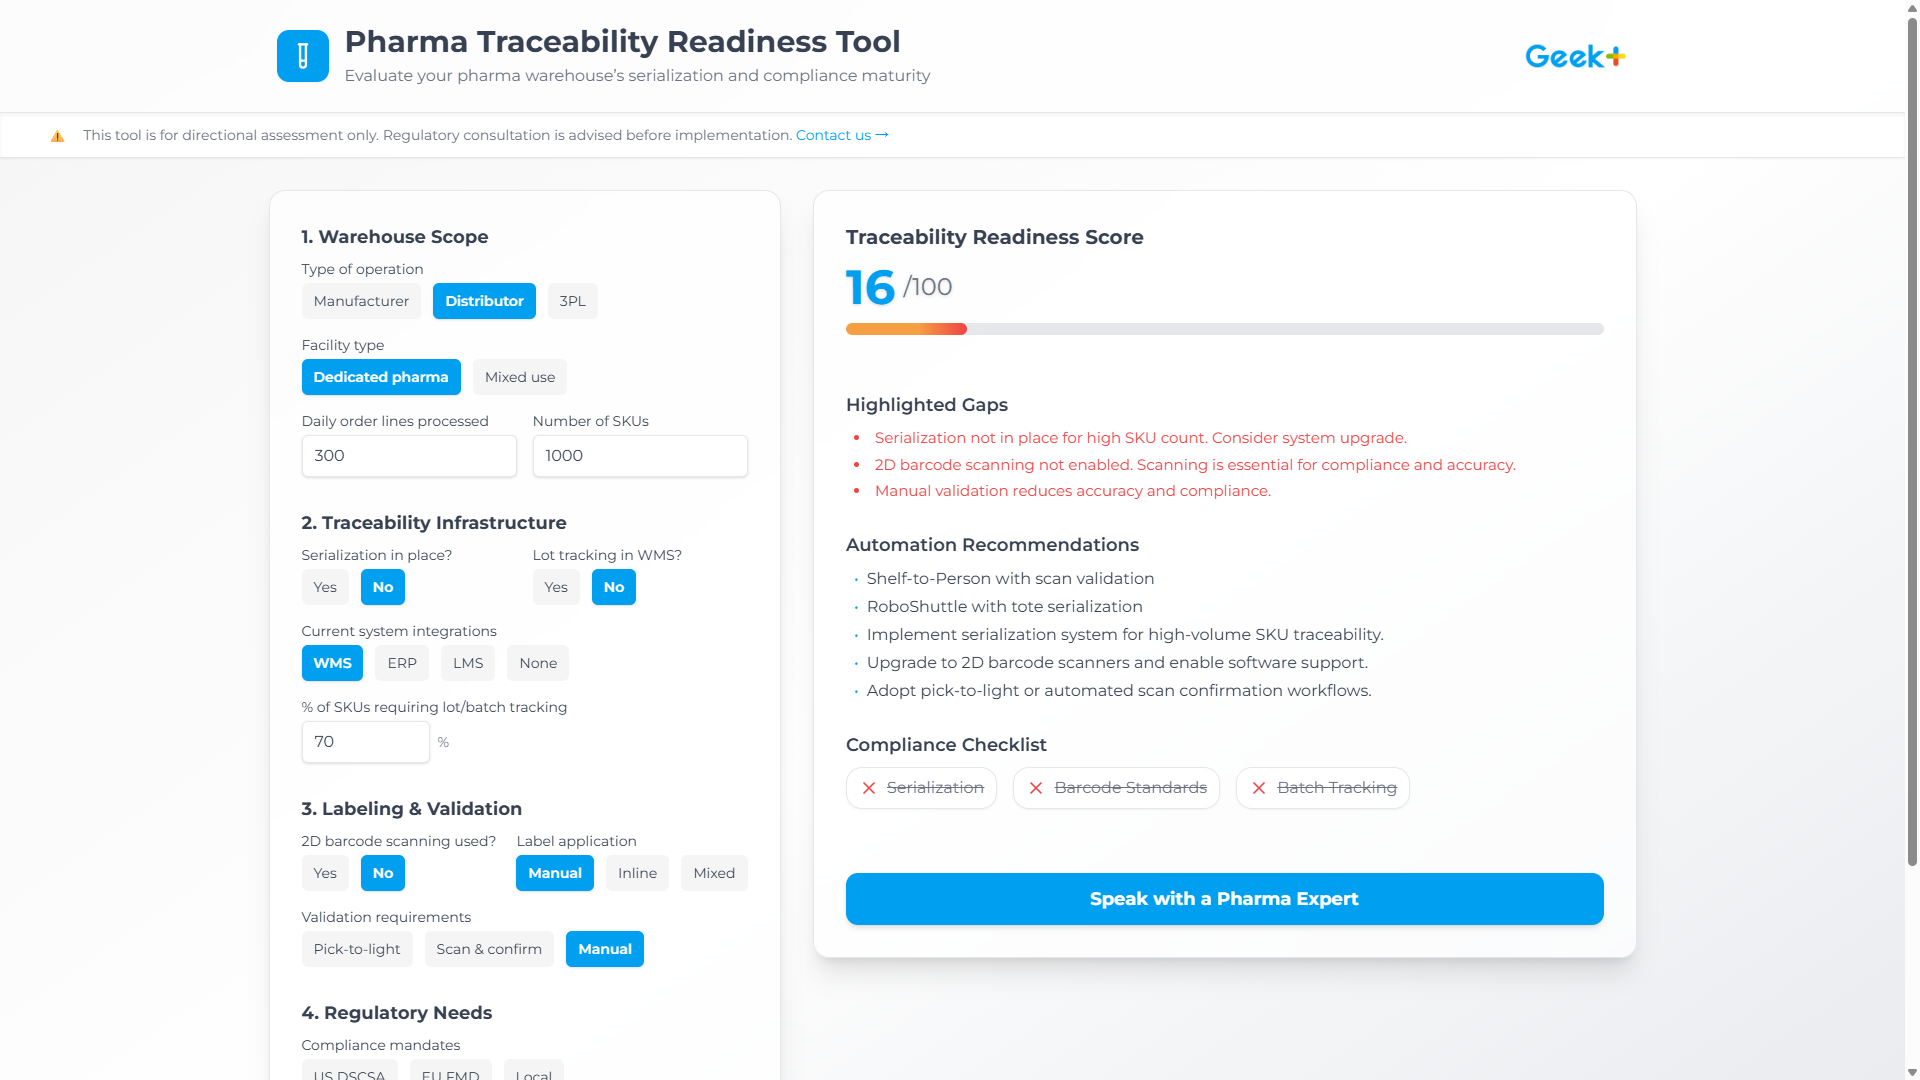The image size is (1920, 1080).
Task: Turn on lot tracking in WMS
Action: pos(556,587)
